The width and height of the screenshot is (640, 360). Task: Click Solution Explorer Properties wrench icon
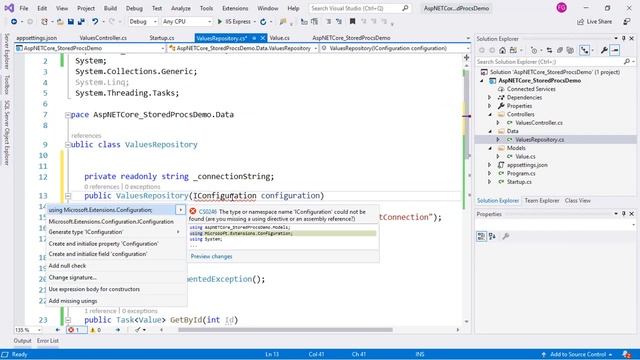604,50
